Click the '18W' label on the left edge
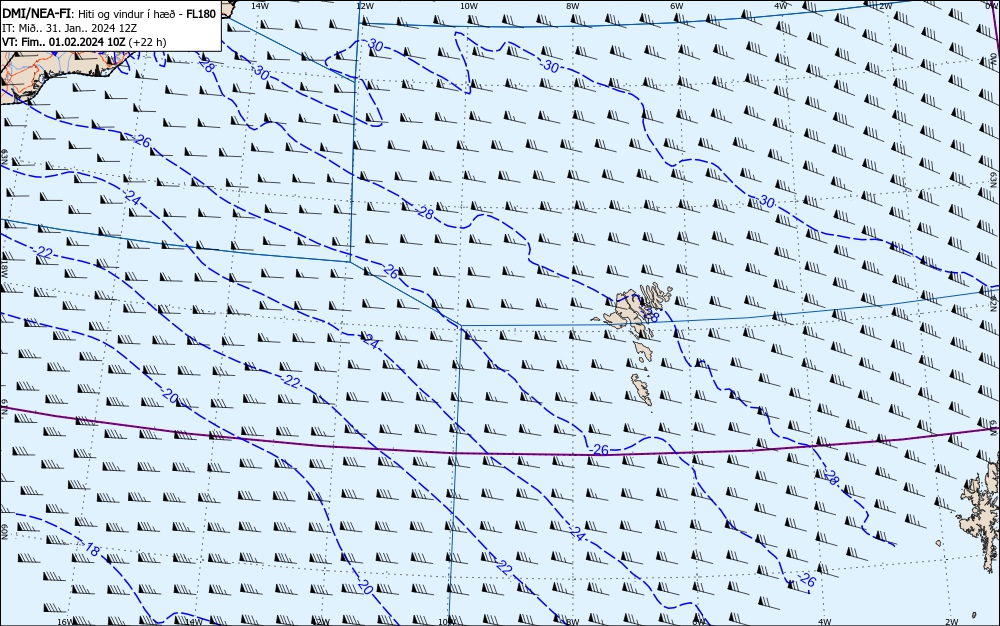The height and width of the screenshot is (626, 1000). [4, 268]
